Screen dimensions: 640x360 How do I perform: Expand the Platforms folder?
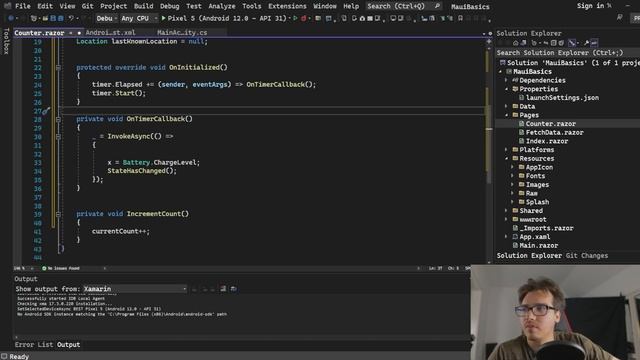pos(507,150)
